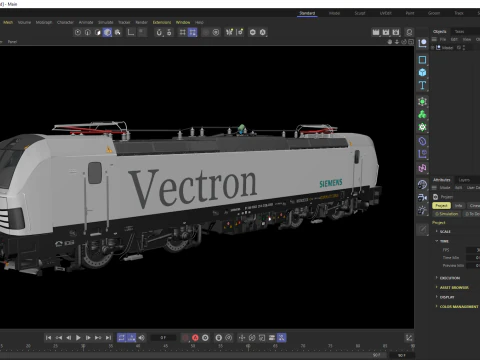
Task: Expand the COLOR MANAGEMENT section
Action: [x=459, y=306]
